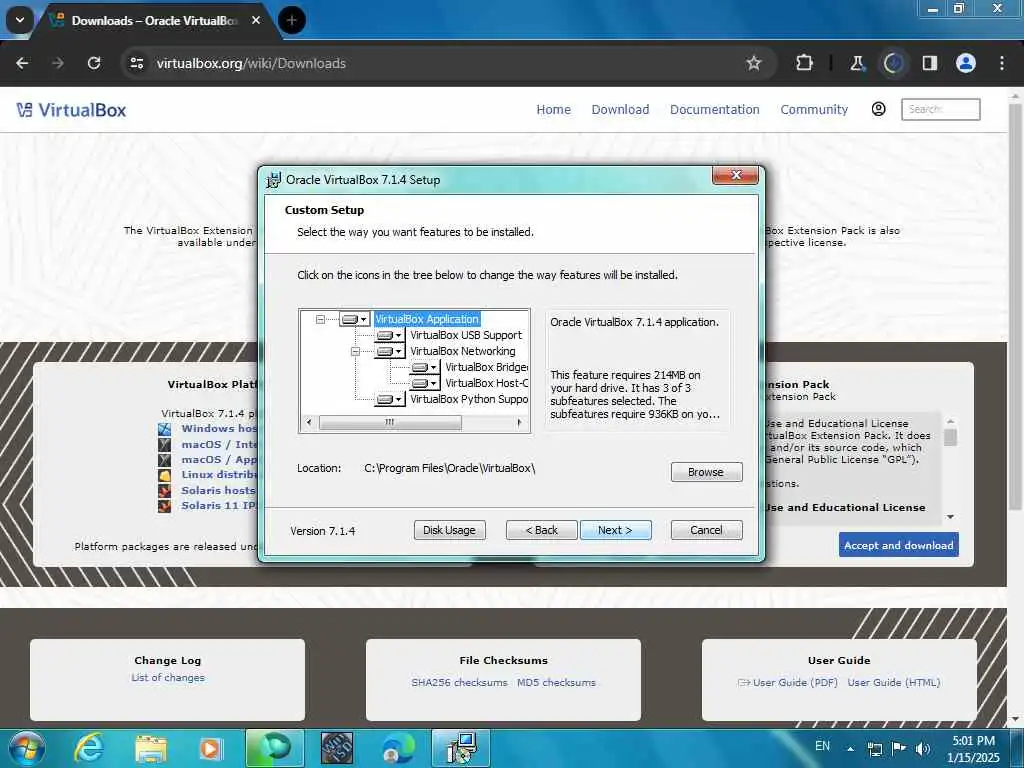Cancel the VirtualBox setup
1024x768 pixels.
tap(706, 530)
